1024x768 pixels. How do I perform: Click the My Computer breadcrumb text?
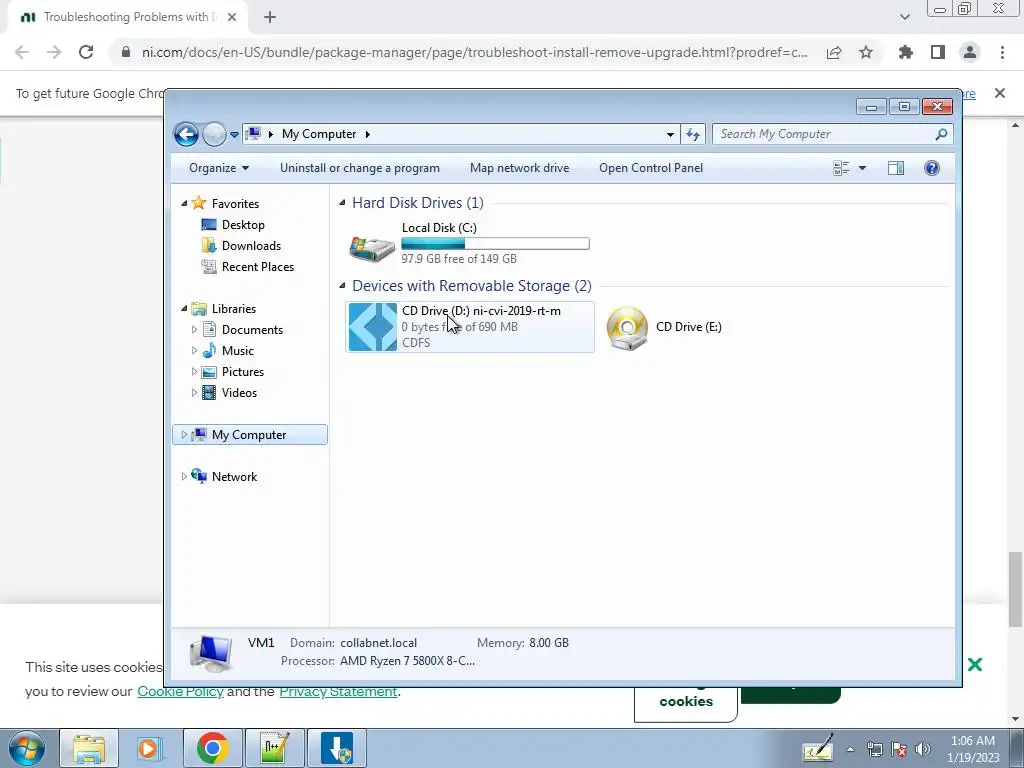319,134
